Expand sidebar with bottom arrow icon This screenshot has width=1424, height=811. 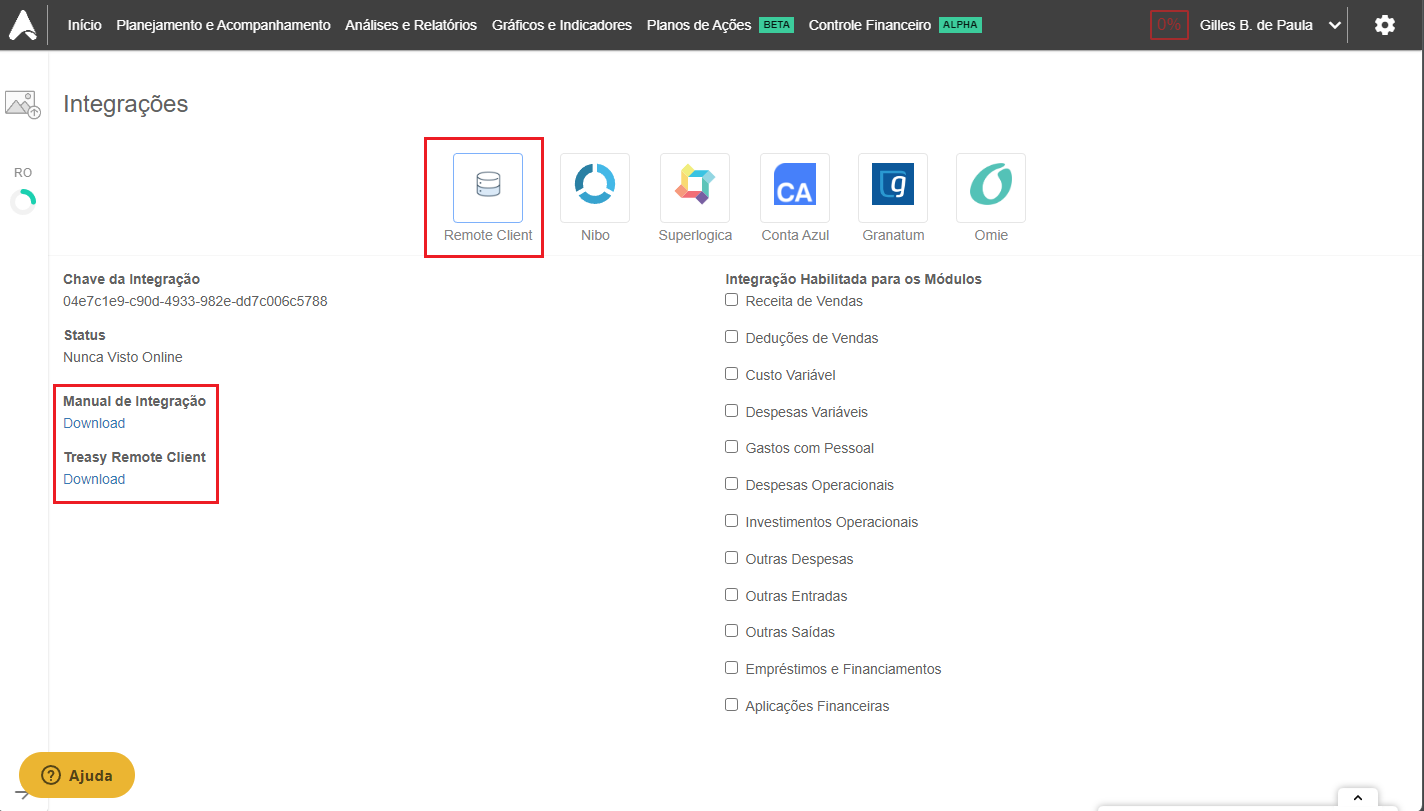[x=21, y=793]
